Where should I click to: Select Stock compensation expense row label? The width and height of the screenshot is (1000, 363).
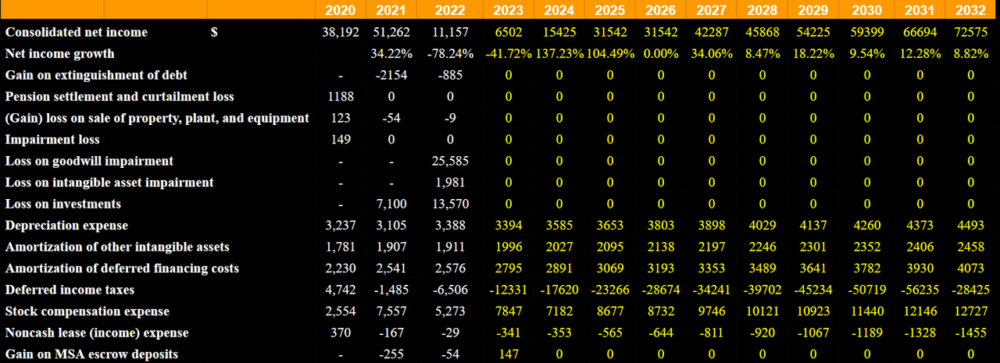[x=87, y=311]
